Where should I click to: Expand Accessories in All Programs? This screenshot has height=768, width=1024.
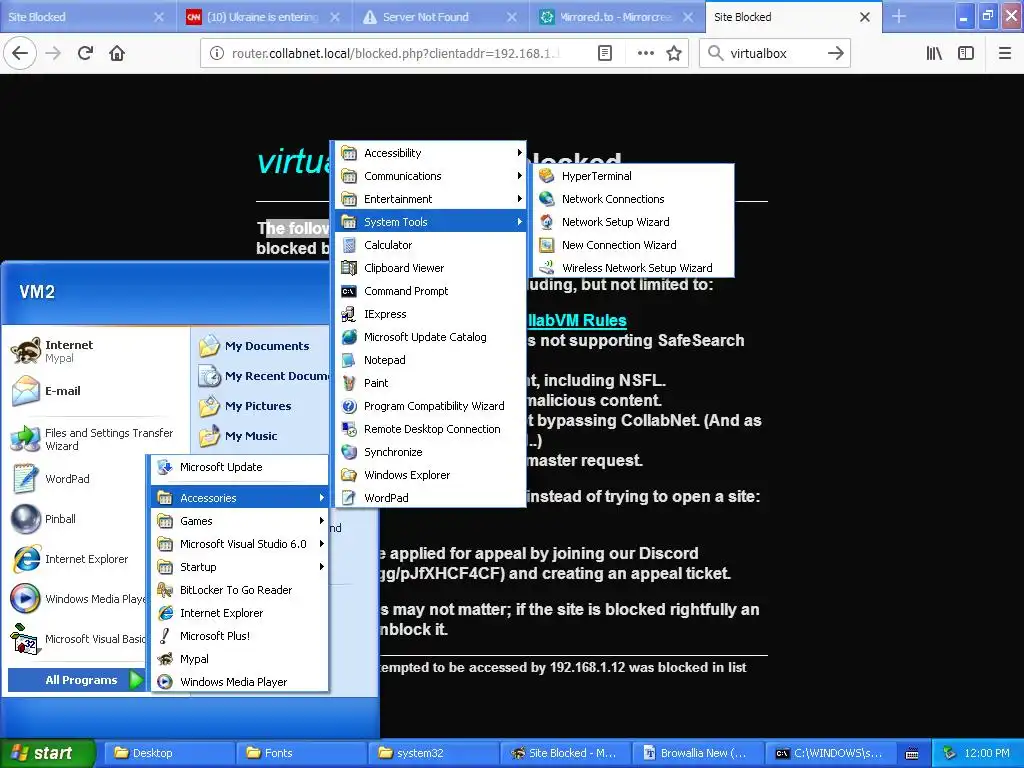click(240, 498)
